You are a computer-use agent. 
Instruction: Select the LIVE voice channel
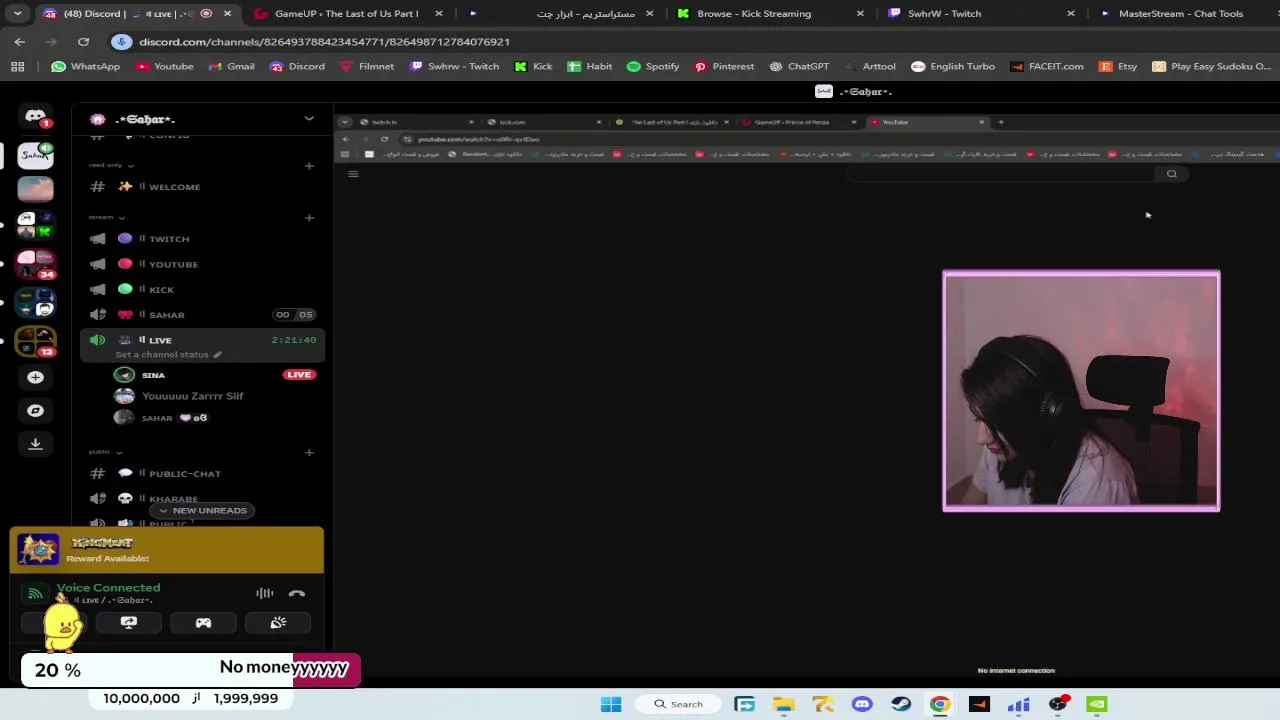(200, 346)
